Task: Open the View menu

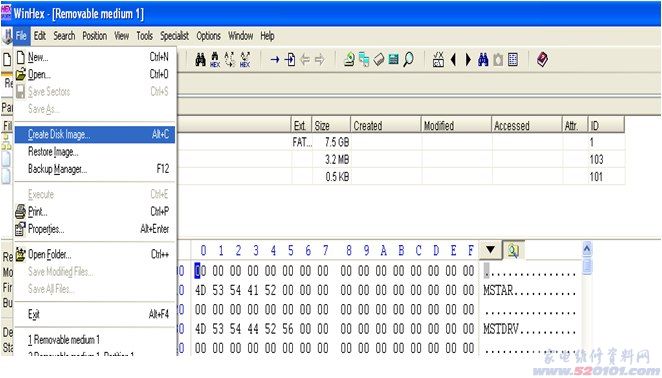Action: click(x=122, y=36)
